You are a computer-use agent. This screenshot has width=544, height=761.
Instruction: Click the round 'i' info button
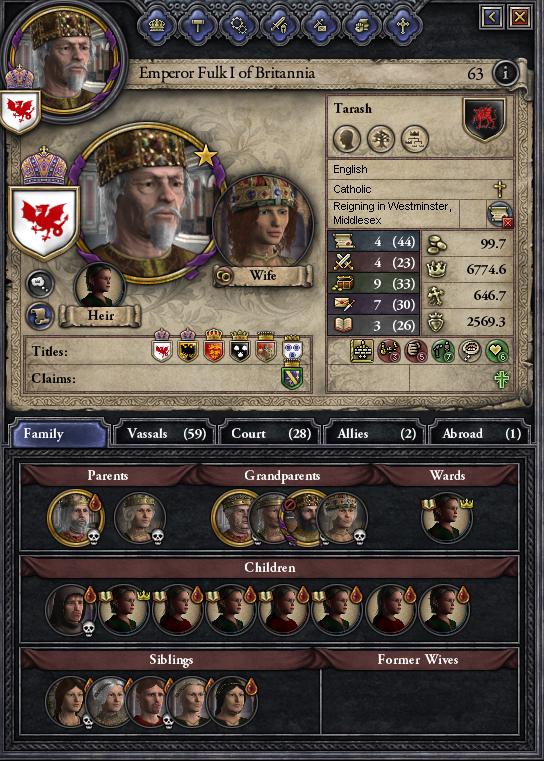pyautogui.click(x=505, y=73)
